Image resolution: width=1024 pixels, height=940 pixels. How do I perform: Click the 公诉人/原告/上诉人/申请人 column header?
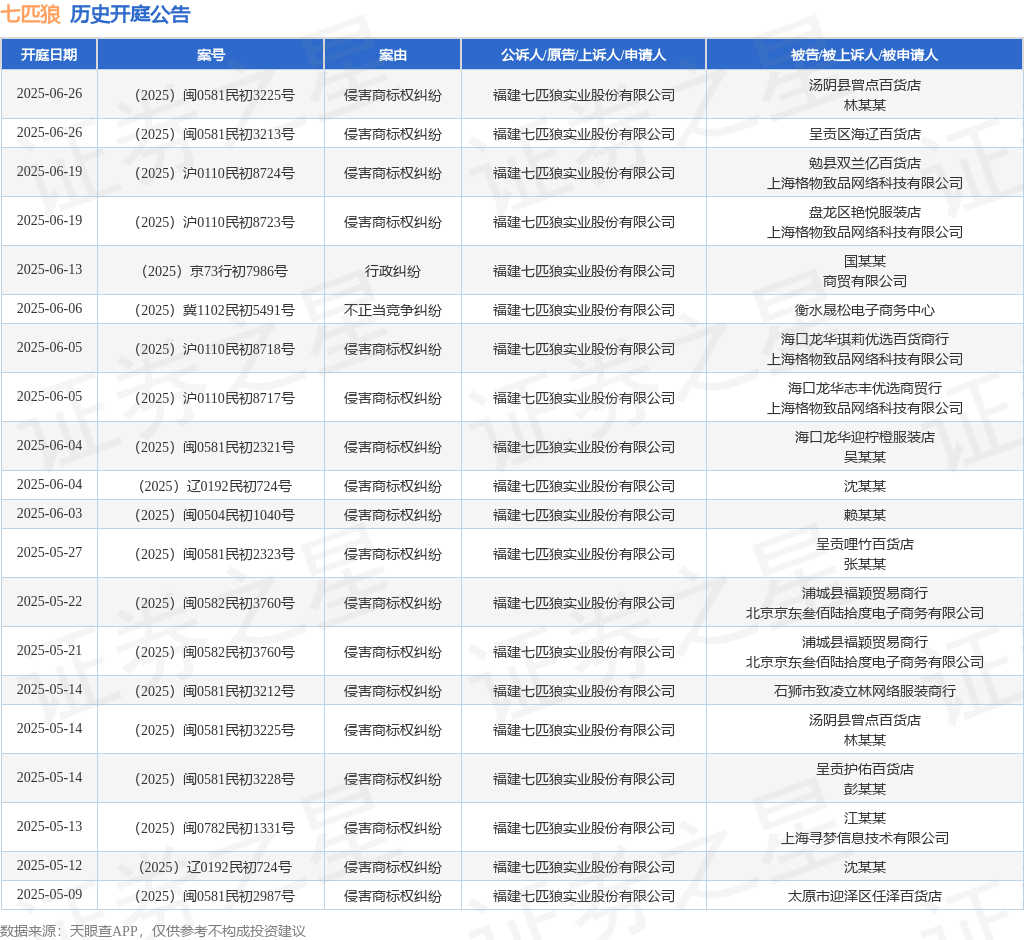(x=583, y=55)
